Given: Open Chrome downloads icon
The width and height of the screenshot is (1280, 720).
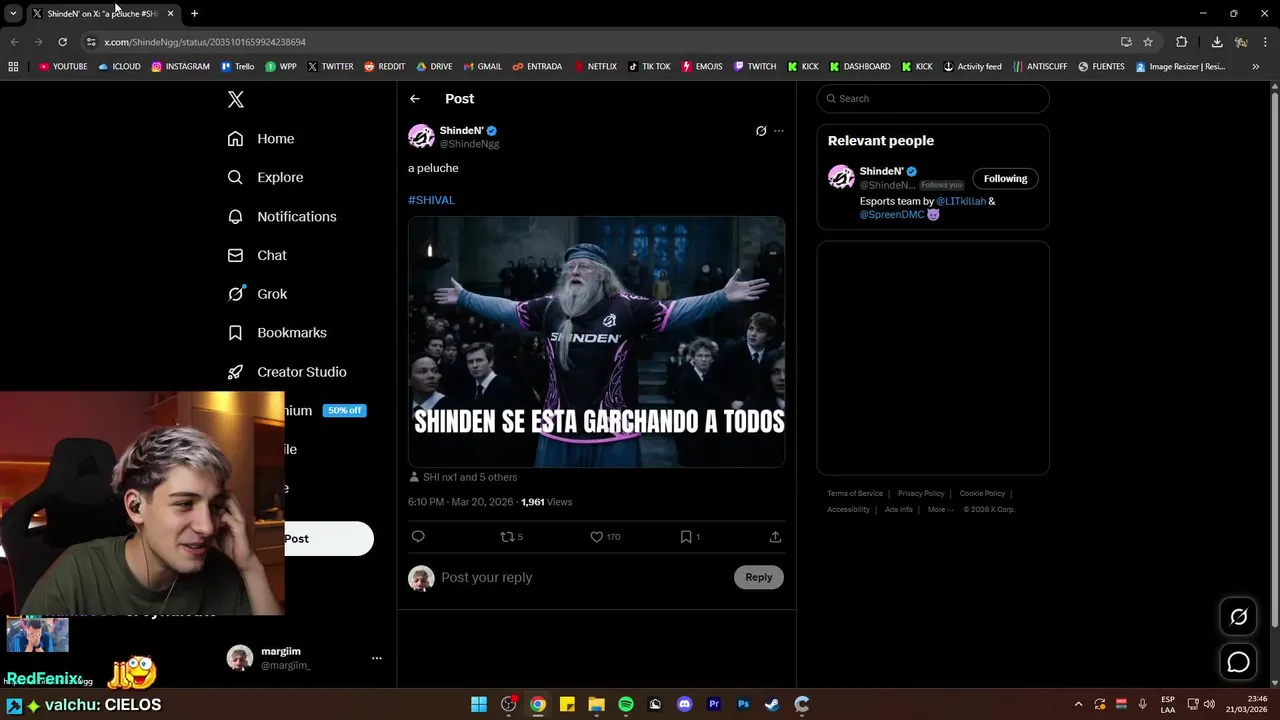Looking at the screenshot, I should coord(1217,42).
